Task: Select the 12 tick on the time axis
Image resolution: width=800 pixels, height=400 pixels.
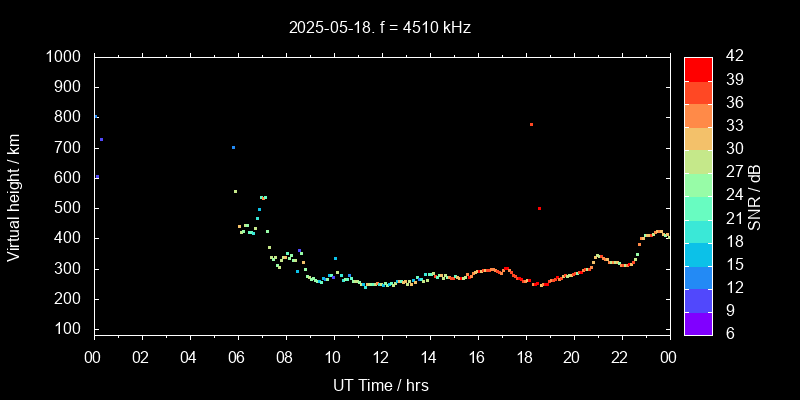Action: (381, 357)
